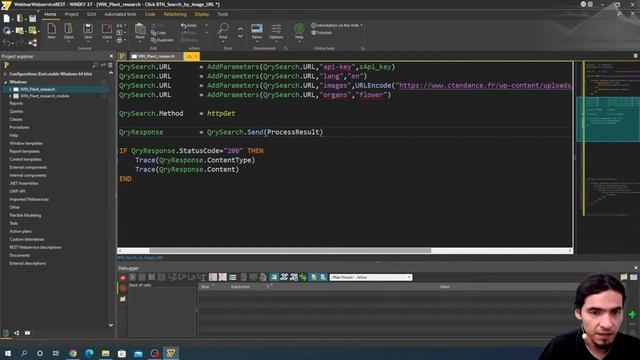Open the Home ribbon tab
Screen dimensions: 640x360
click(50, 14)
